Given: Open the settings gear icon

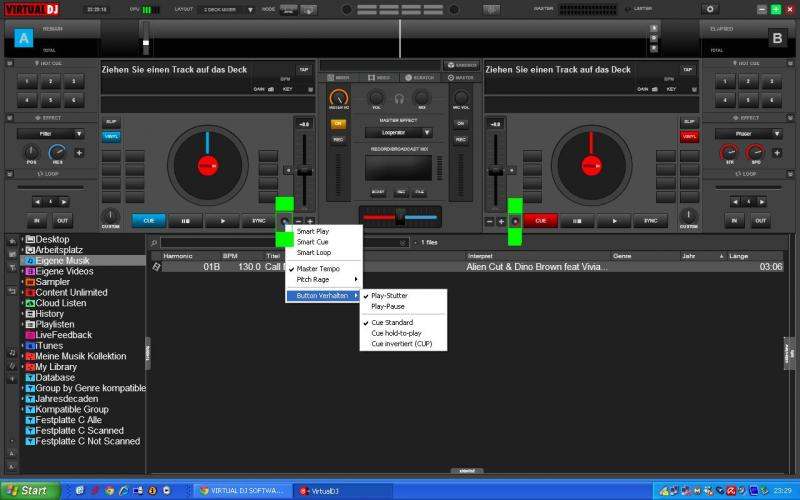Looking at the screenshot, I should pyautogui.click(x=710, y=9).
